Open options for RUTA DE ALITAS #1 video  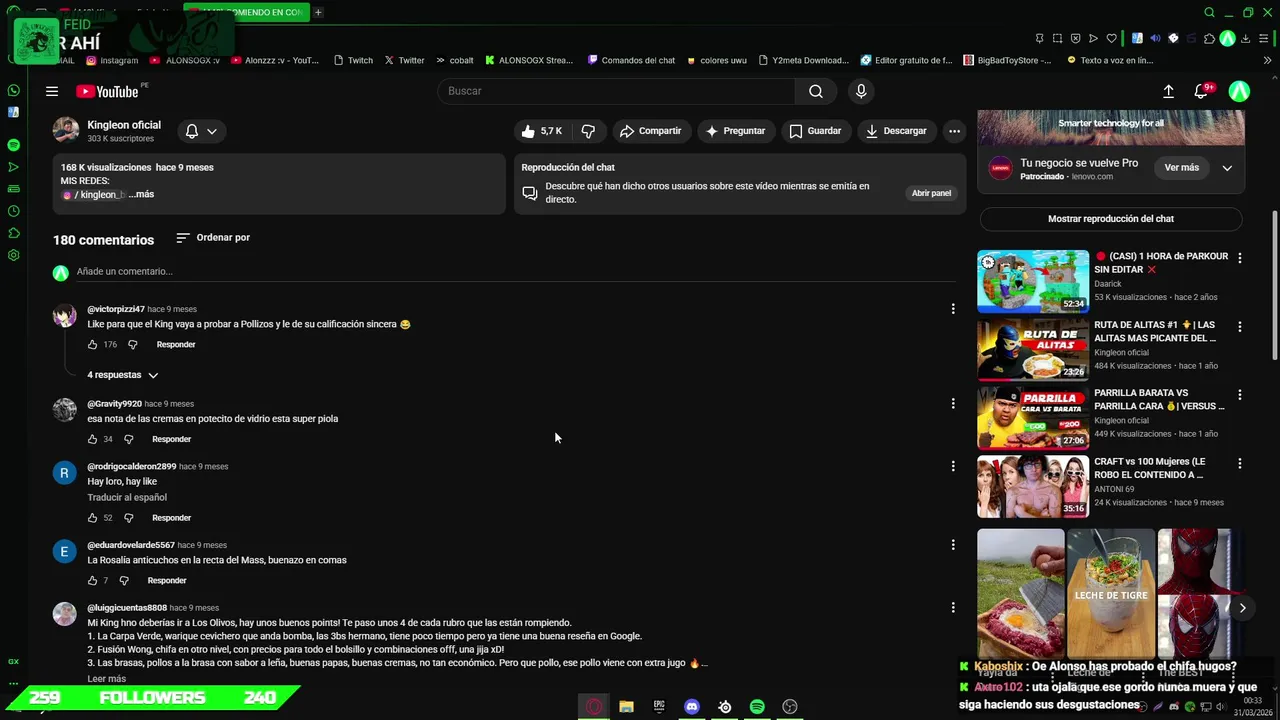tap(1240, 327)
